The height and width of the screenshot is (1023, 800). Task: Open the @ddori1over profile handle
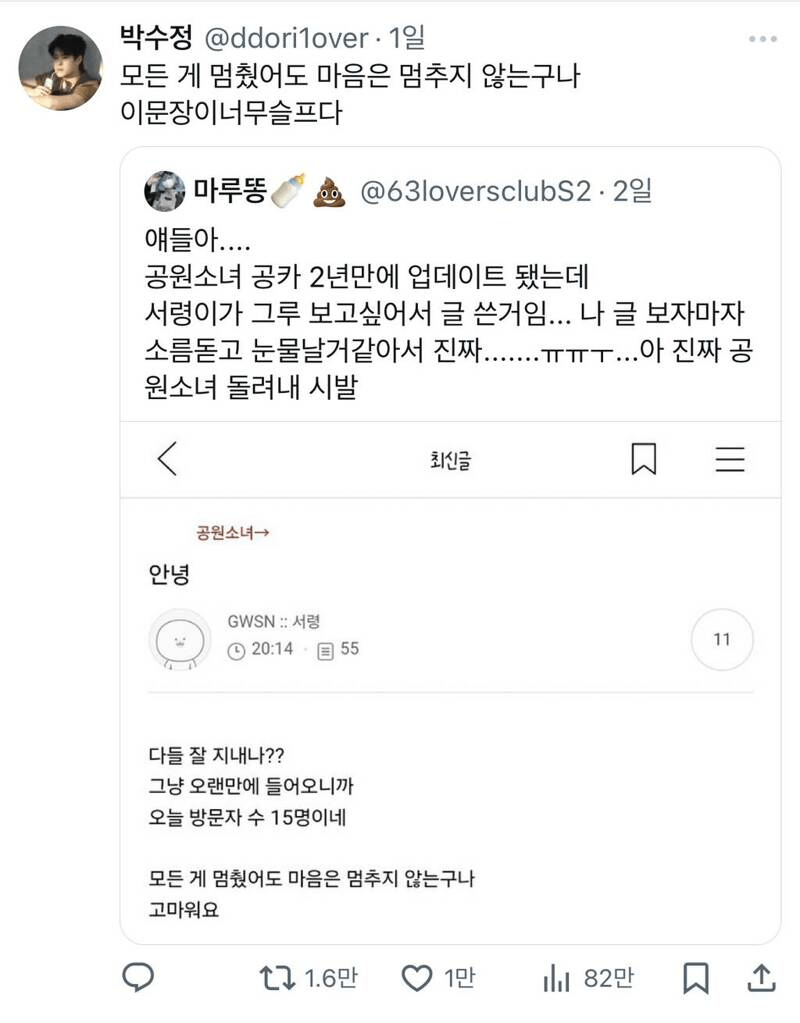pyautogui.click(x=285, y=41)
